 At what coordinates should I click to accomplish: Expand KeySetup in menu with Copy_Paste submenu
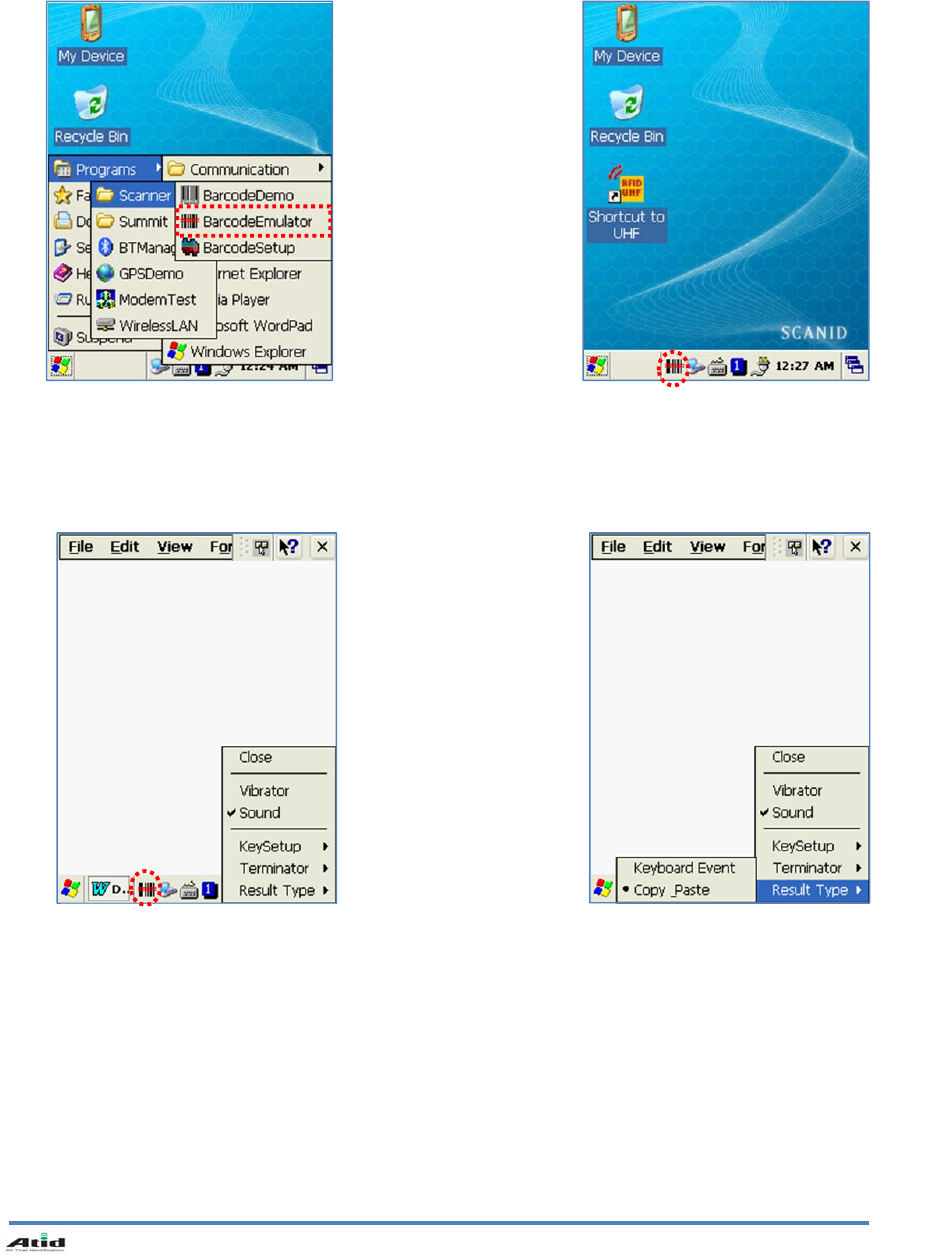tap(812, 846)
